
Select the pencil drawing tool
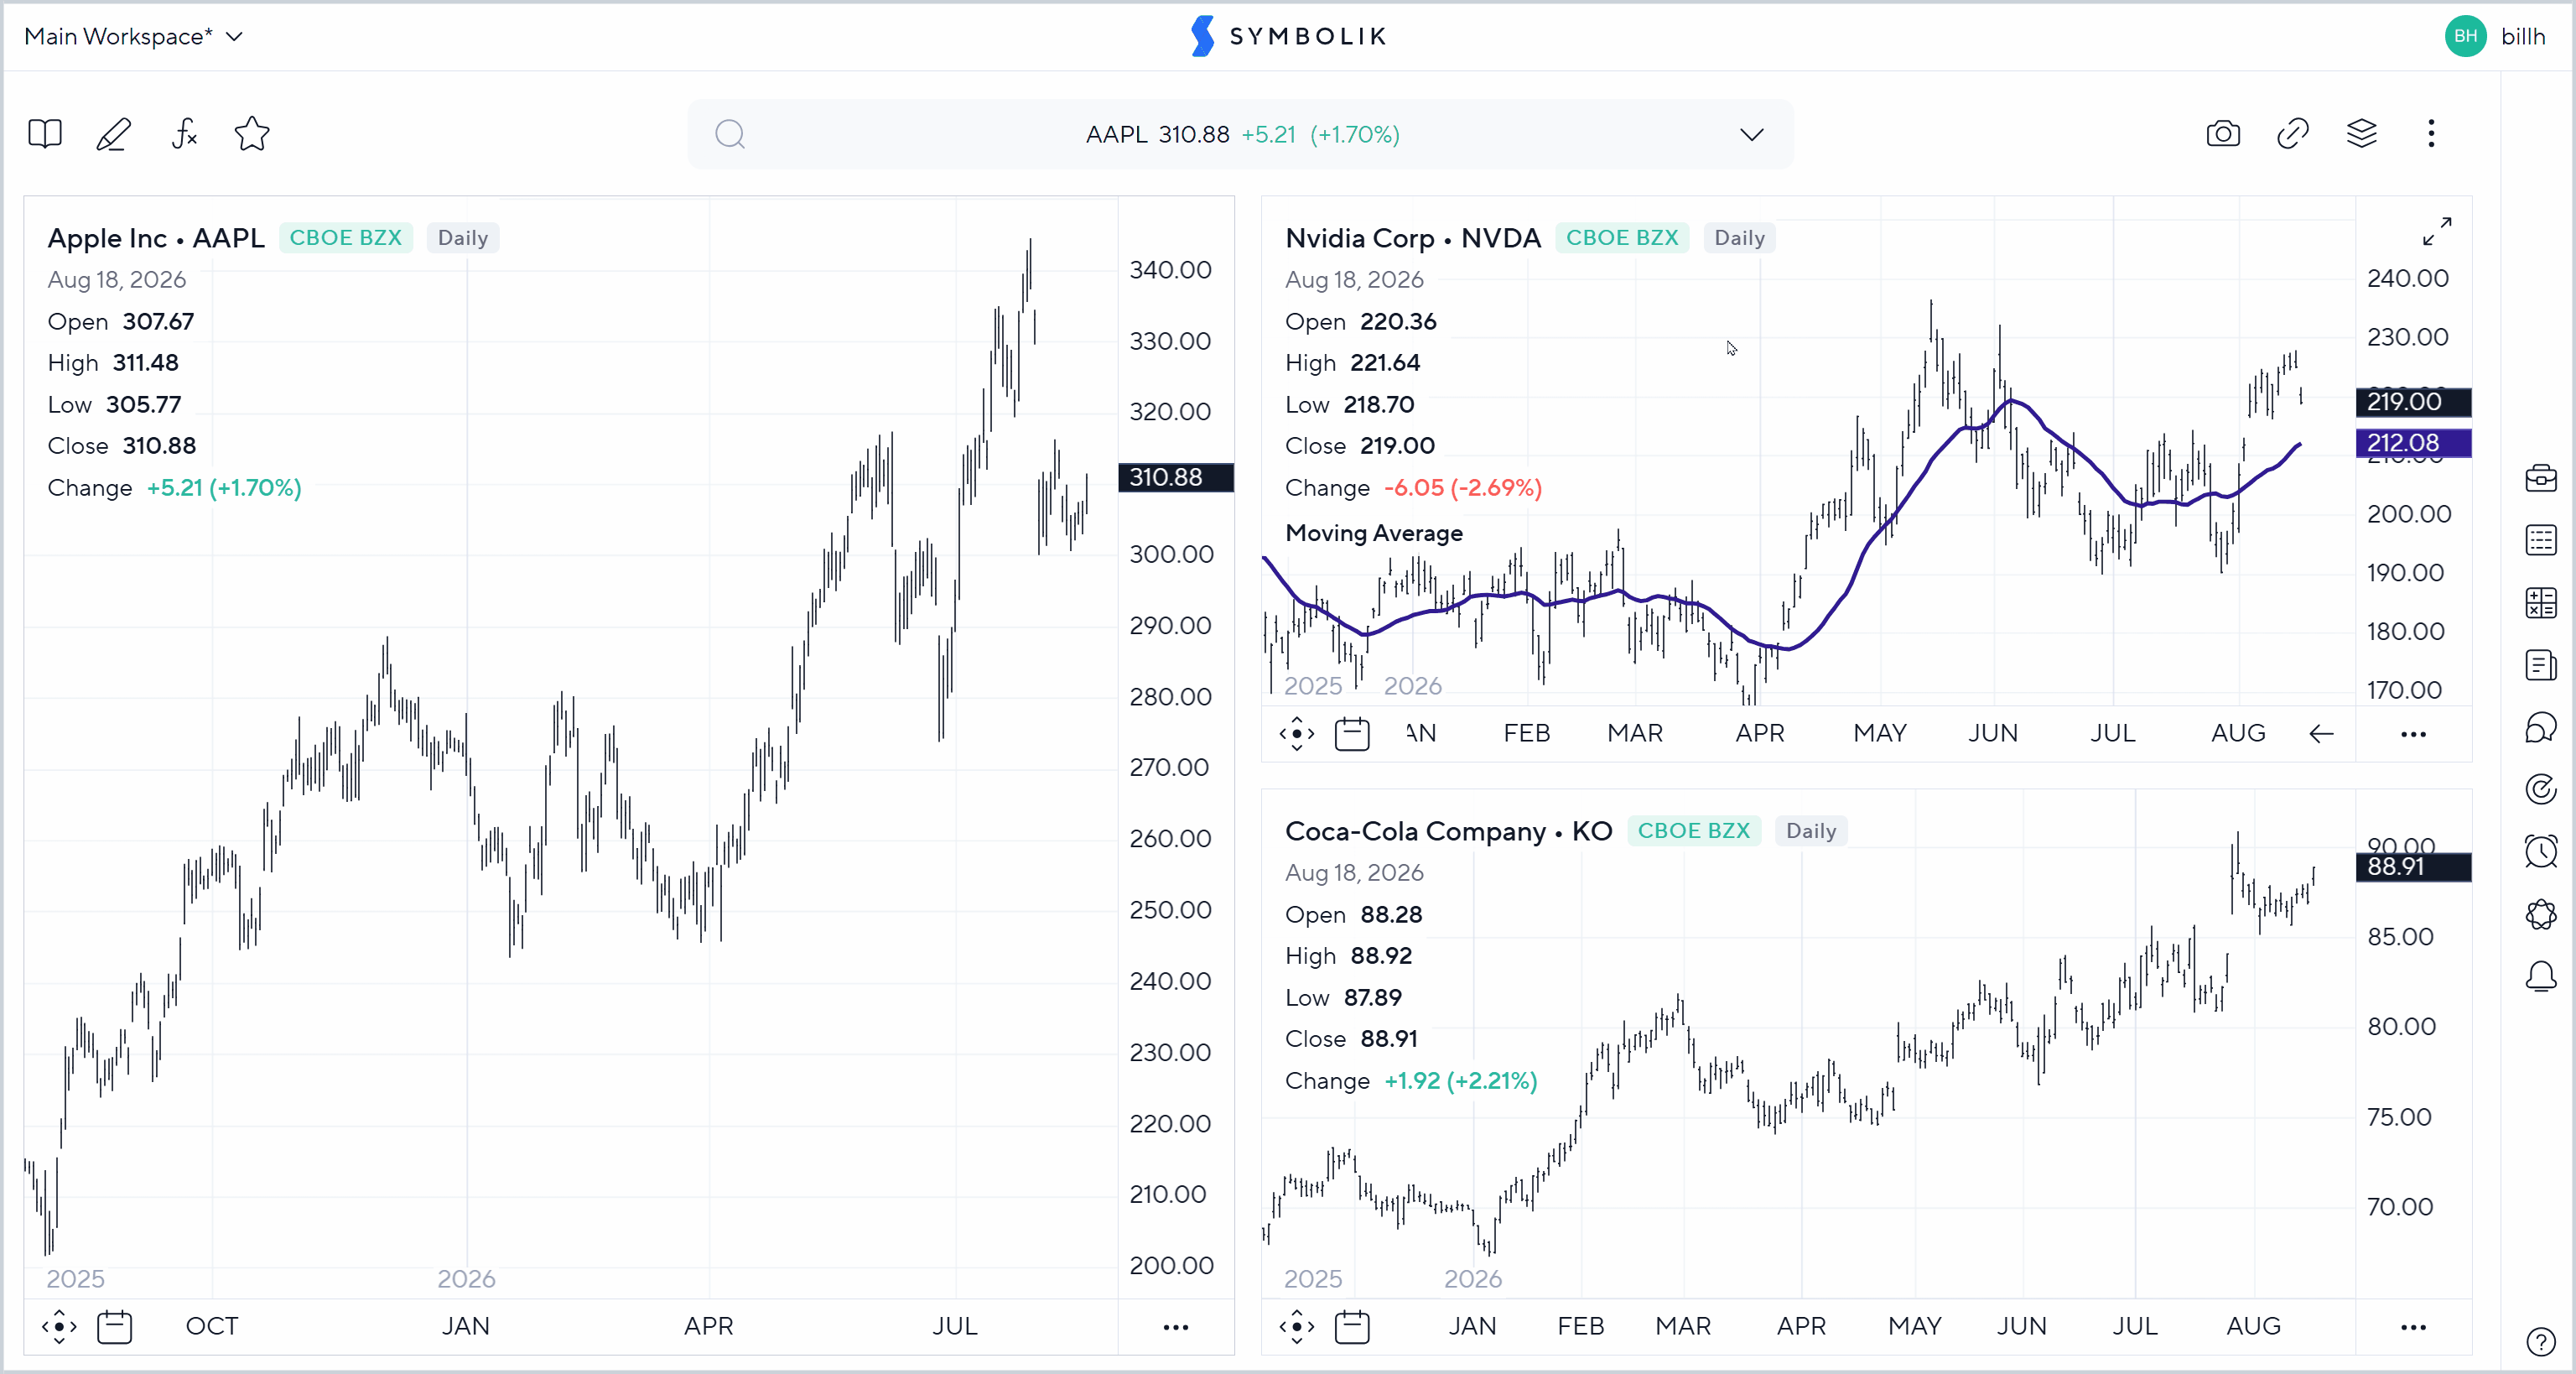click(114, 134)
